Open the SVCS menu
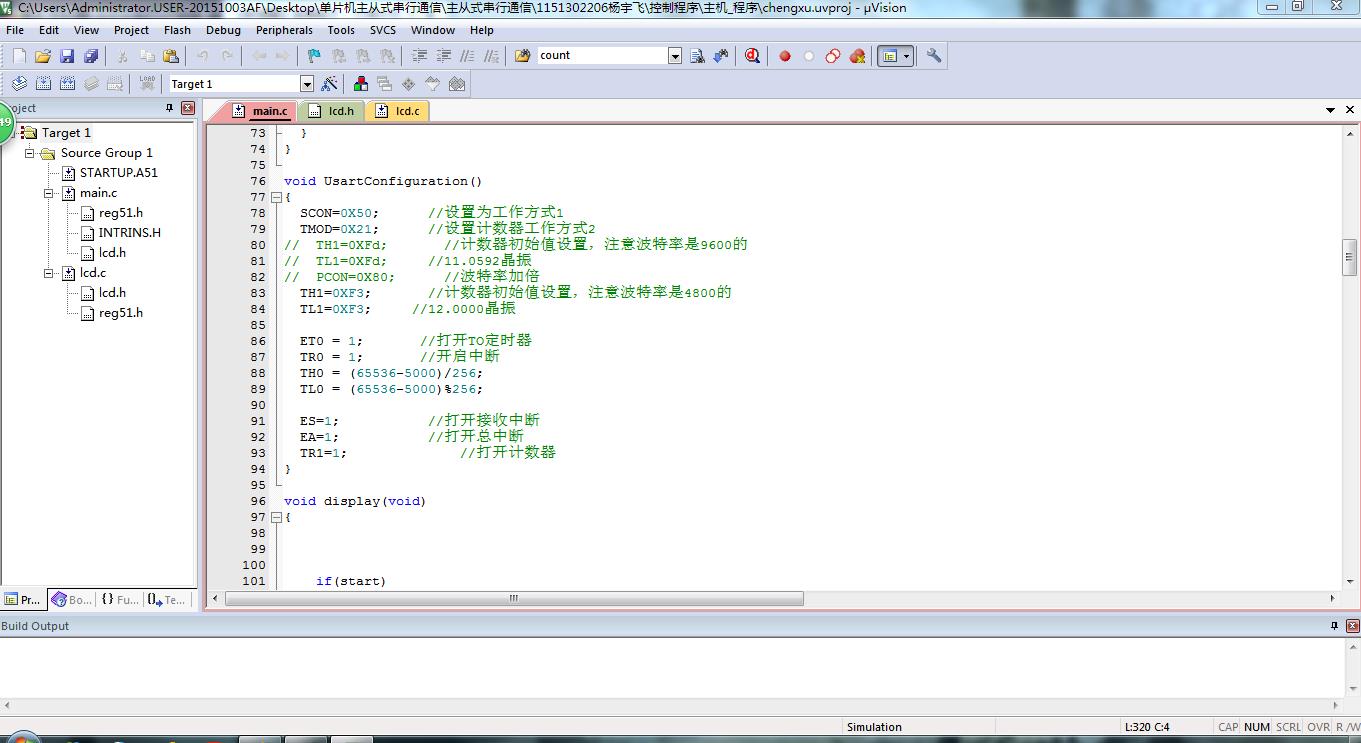 (x=383, y=30)
